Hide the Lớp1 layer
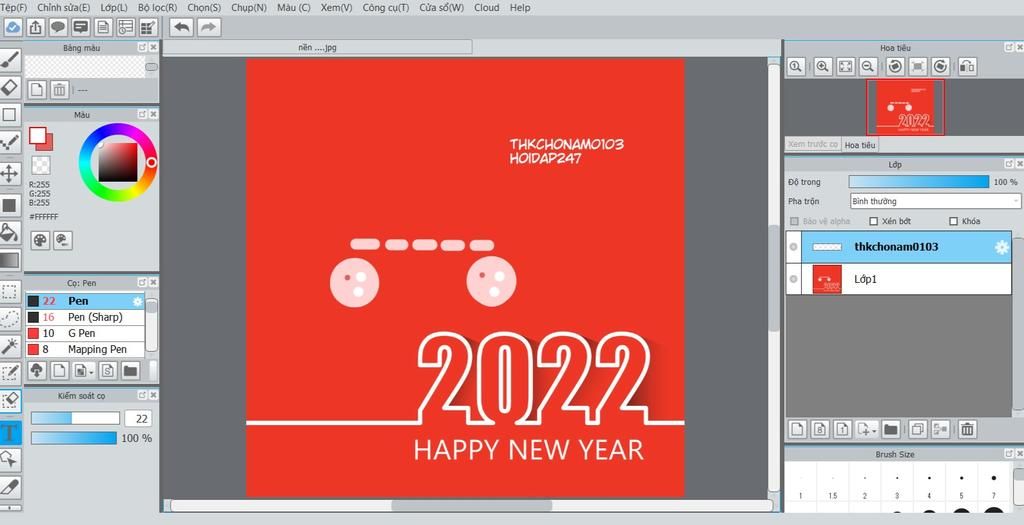The width and height of the screenshot is (1024, 525). 793,279
